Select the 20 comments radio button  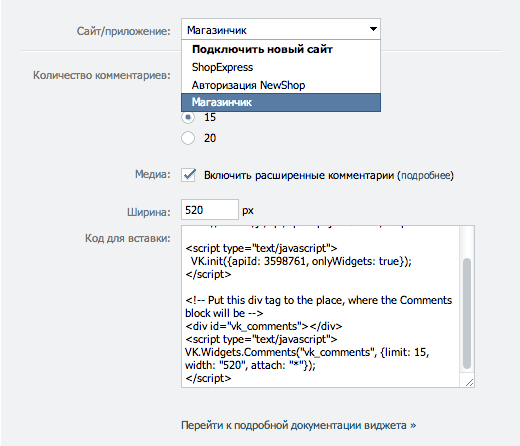click(188, 138)
